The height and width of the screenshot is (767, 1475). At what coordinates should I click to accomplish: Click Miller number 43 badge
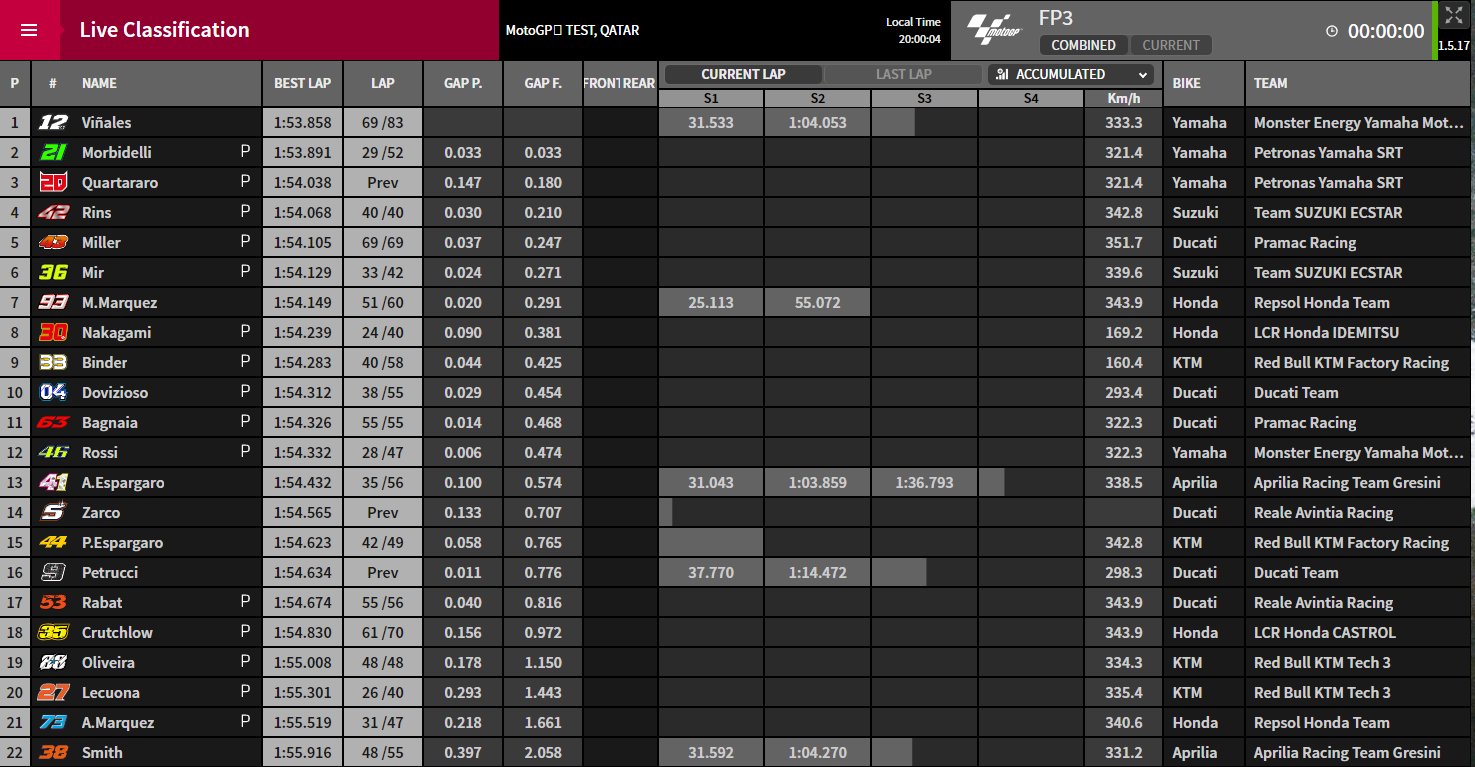[52, 242]
